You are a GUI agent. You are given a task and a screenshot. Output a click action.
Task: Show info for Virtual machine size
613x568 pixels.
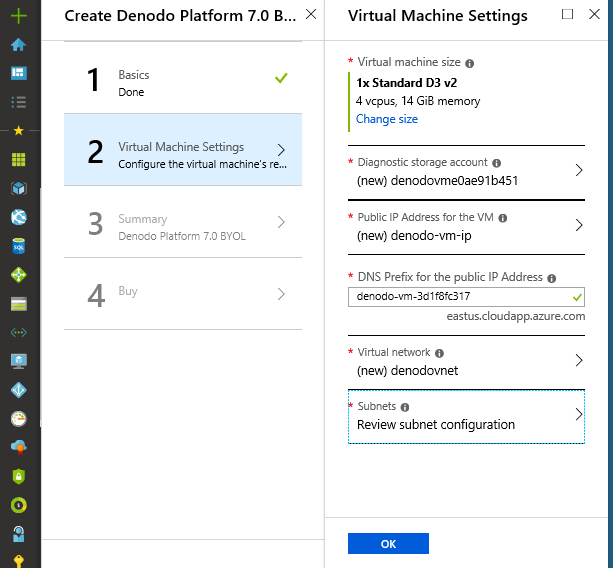pyautogui.click(x=470, y=63)
